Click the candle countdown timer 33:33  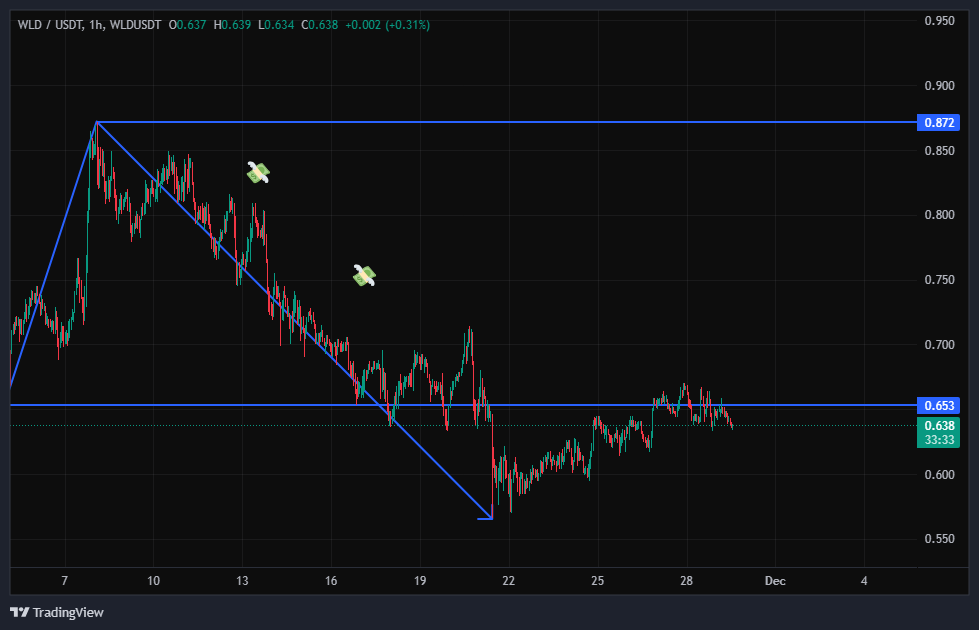coord(937,439)
